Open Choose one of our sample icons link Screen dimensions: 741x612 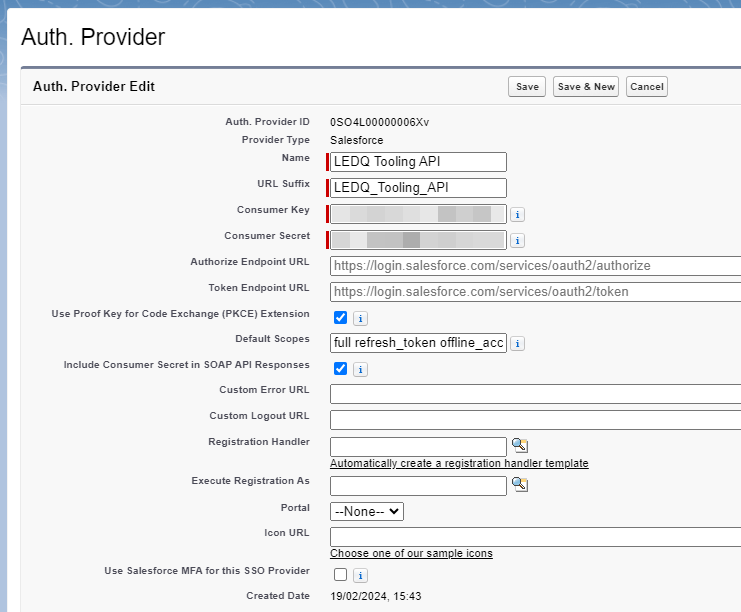(x=412, y=553)
